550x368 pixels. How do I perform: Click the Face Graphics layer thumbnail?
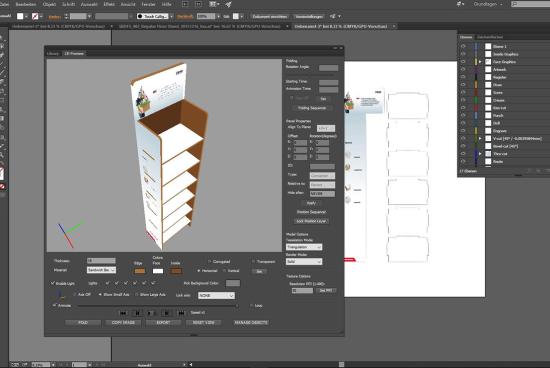[x=488, y=62]
